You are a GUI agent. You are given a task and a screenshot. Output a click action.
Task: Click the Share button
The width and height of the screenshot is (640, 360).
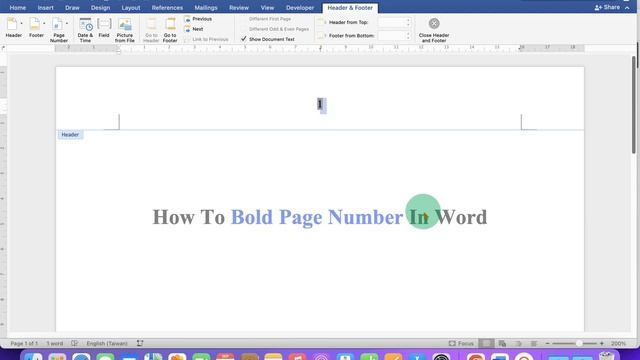click(607, 7)
